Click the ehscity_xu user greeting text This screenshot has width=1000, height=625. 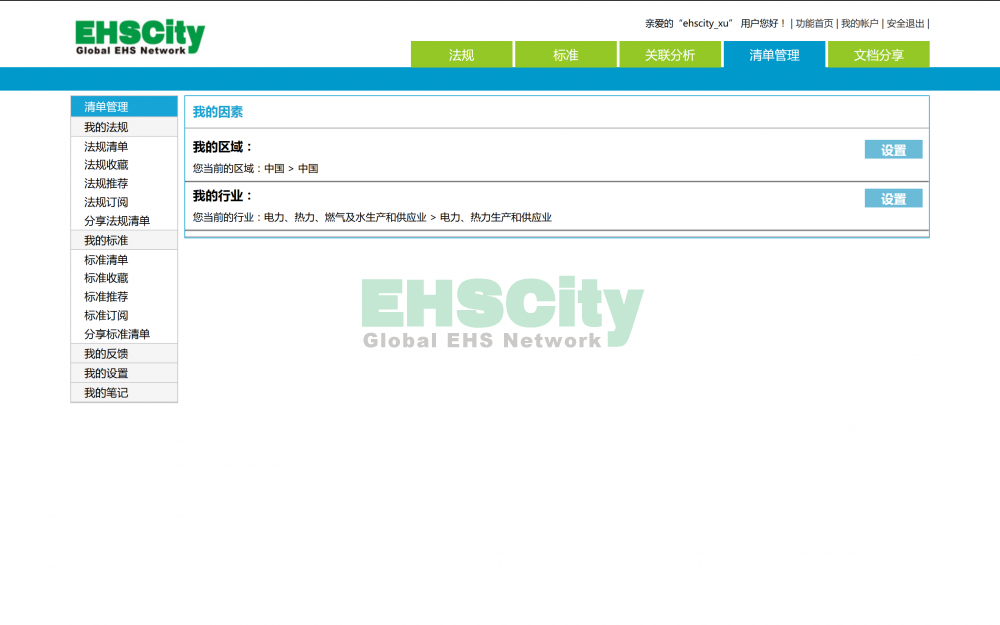click(x=716, y=24)
